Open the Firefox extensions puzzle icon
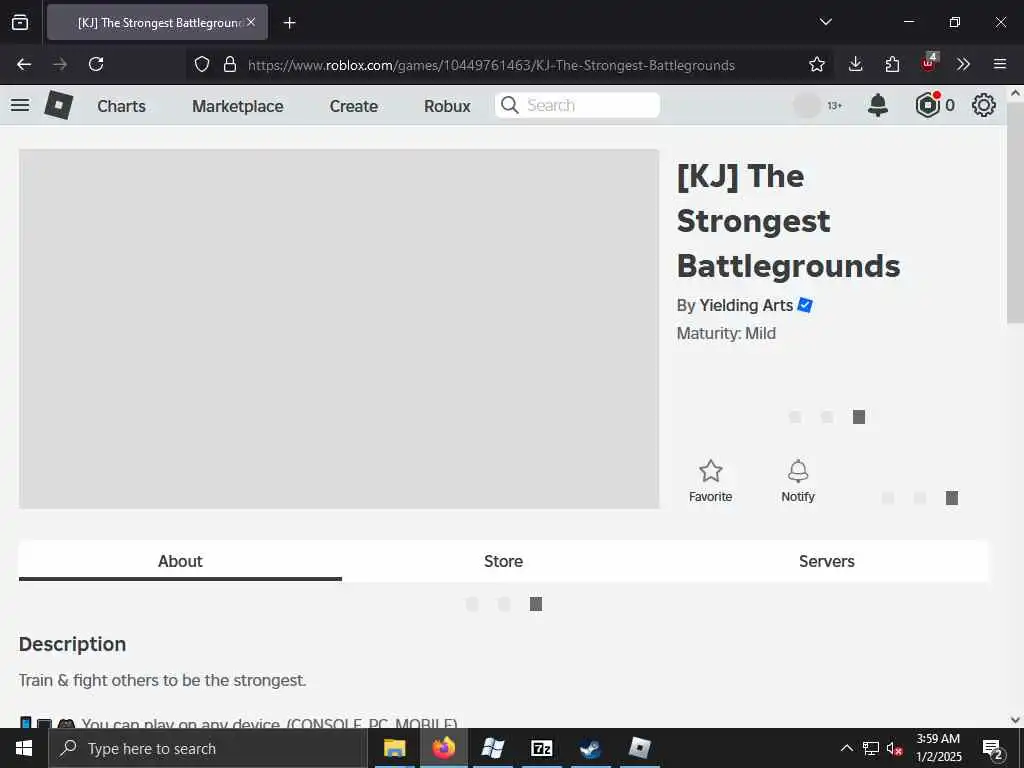1024x768 pixels. (892, 64)
